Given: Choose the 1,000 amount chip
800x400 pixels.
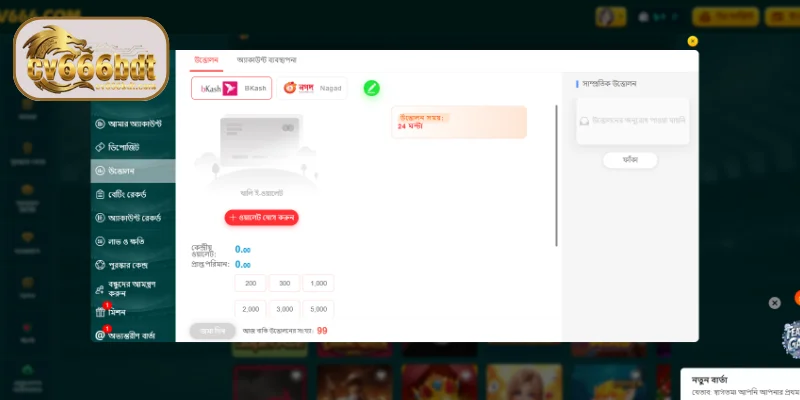Looking at the screenshot, I should pyautogui.click(x=318, y=283).
